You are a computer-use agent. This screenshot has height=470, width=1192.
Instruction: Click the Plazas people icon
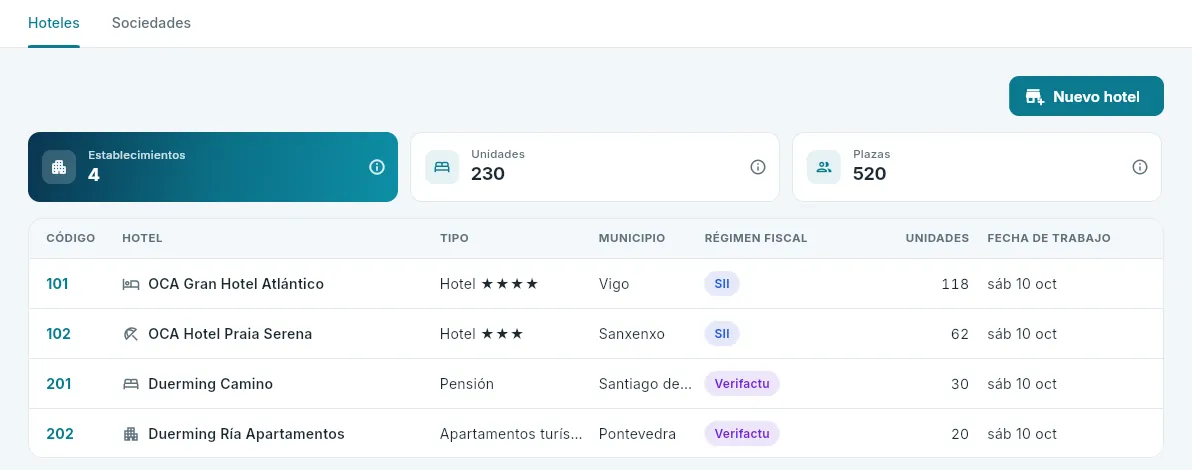[x=823, y=167]
